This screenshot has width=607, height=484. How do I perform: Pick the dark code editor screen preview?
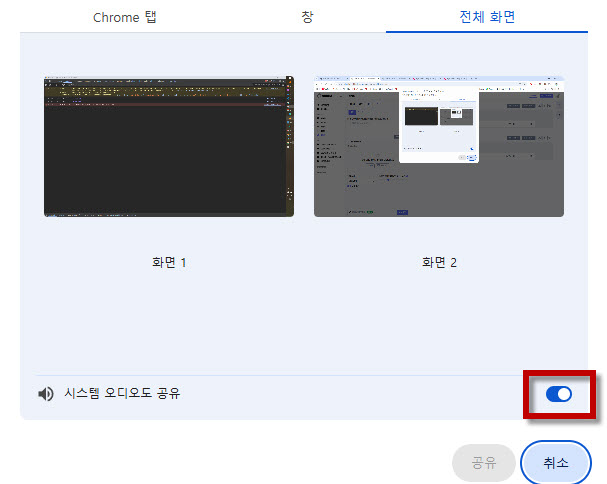(168, 146)
